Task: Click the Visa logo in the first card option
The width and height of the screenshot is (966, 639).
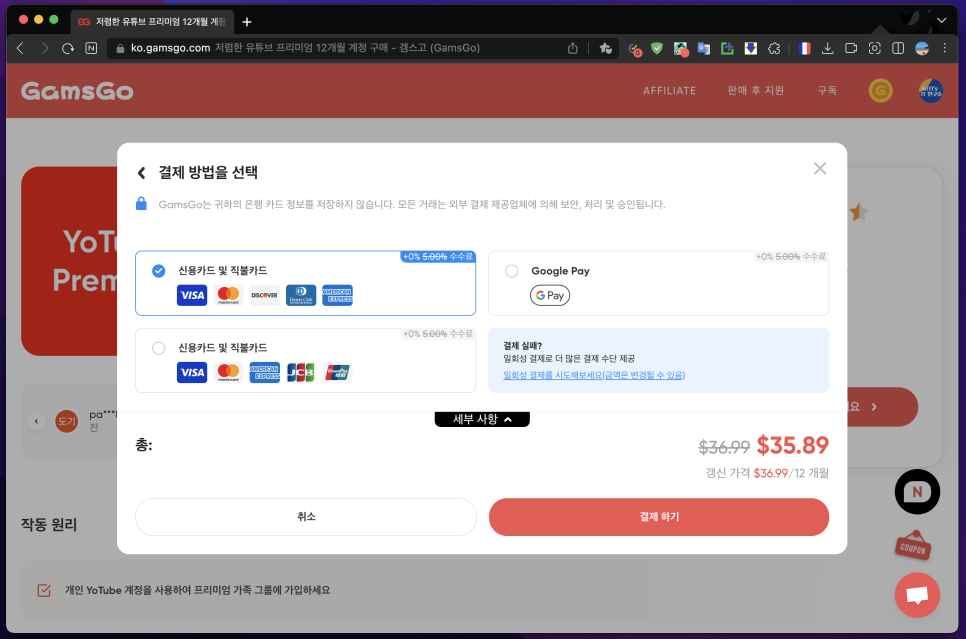Action: pyautogui.click(x=192, y=295)
